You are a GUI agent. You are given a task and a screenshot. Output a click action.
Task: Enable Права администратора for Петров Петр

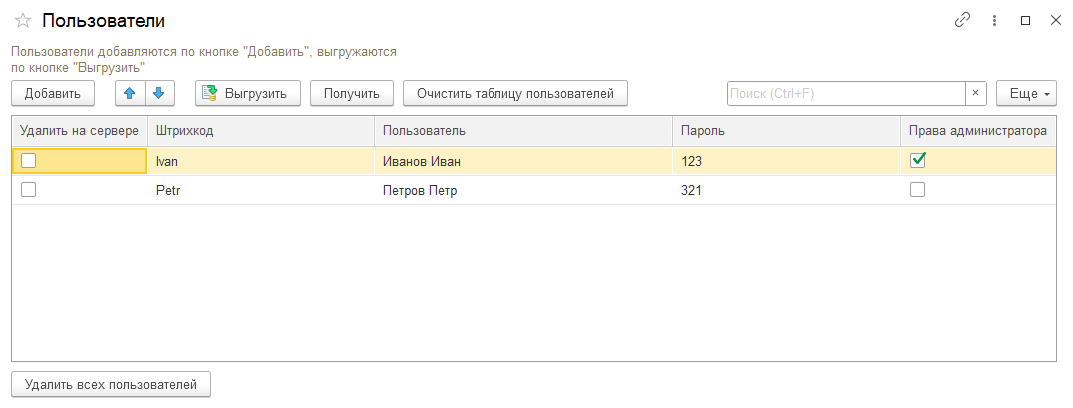tap(917, 190)
